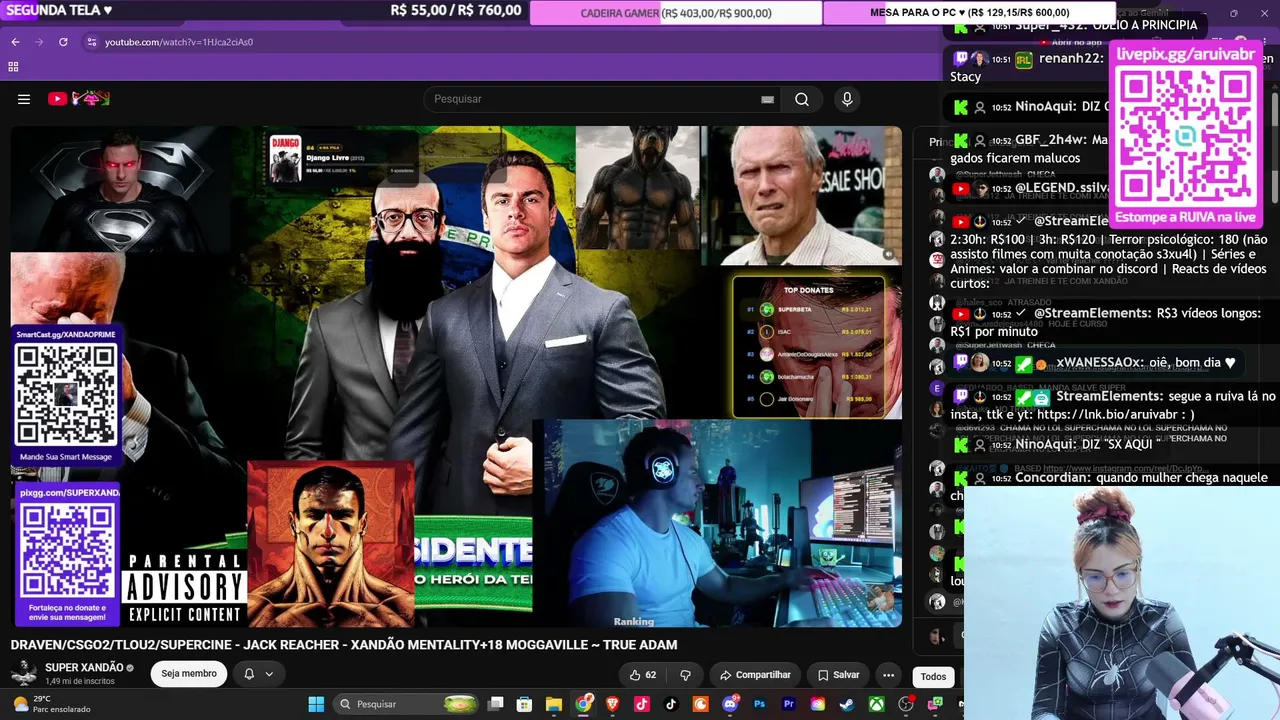Share the video with Compartilhar
Image resolution: width=1280 pixels, height=720 pixels.
tap(755, 675)
